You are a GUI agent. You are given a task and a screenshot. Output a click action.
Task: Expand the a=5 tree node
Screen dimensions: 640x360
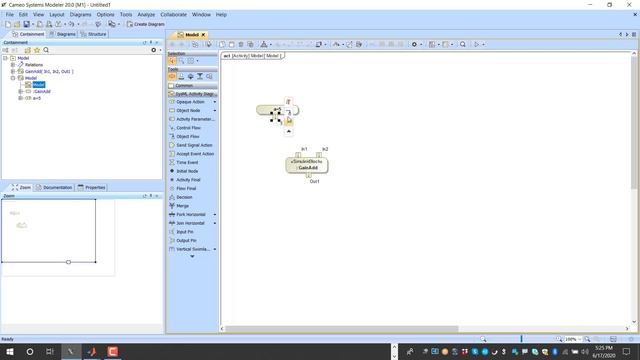(x=20, y=98)
